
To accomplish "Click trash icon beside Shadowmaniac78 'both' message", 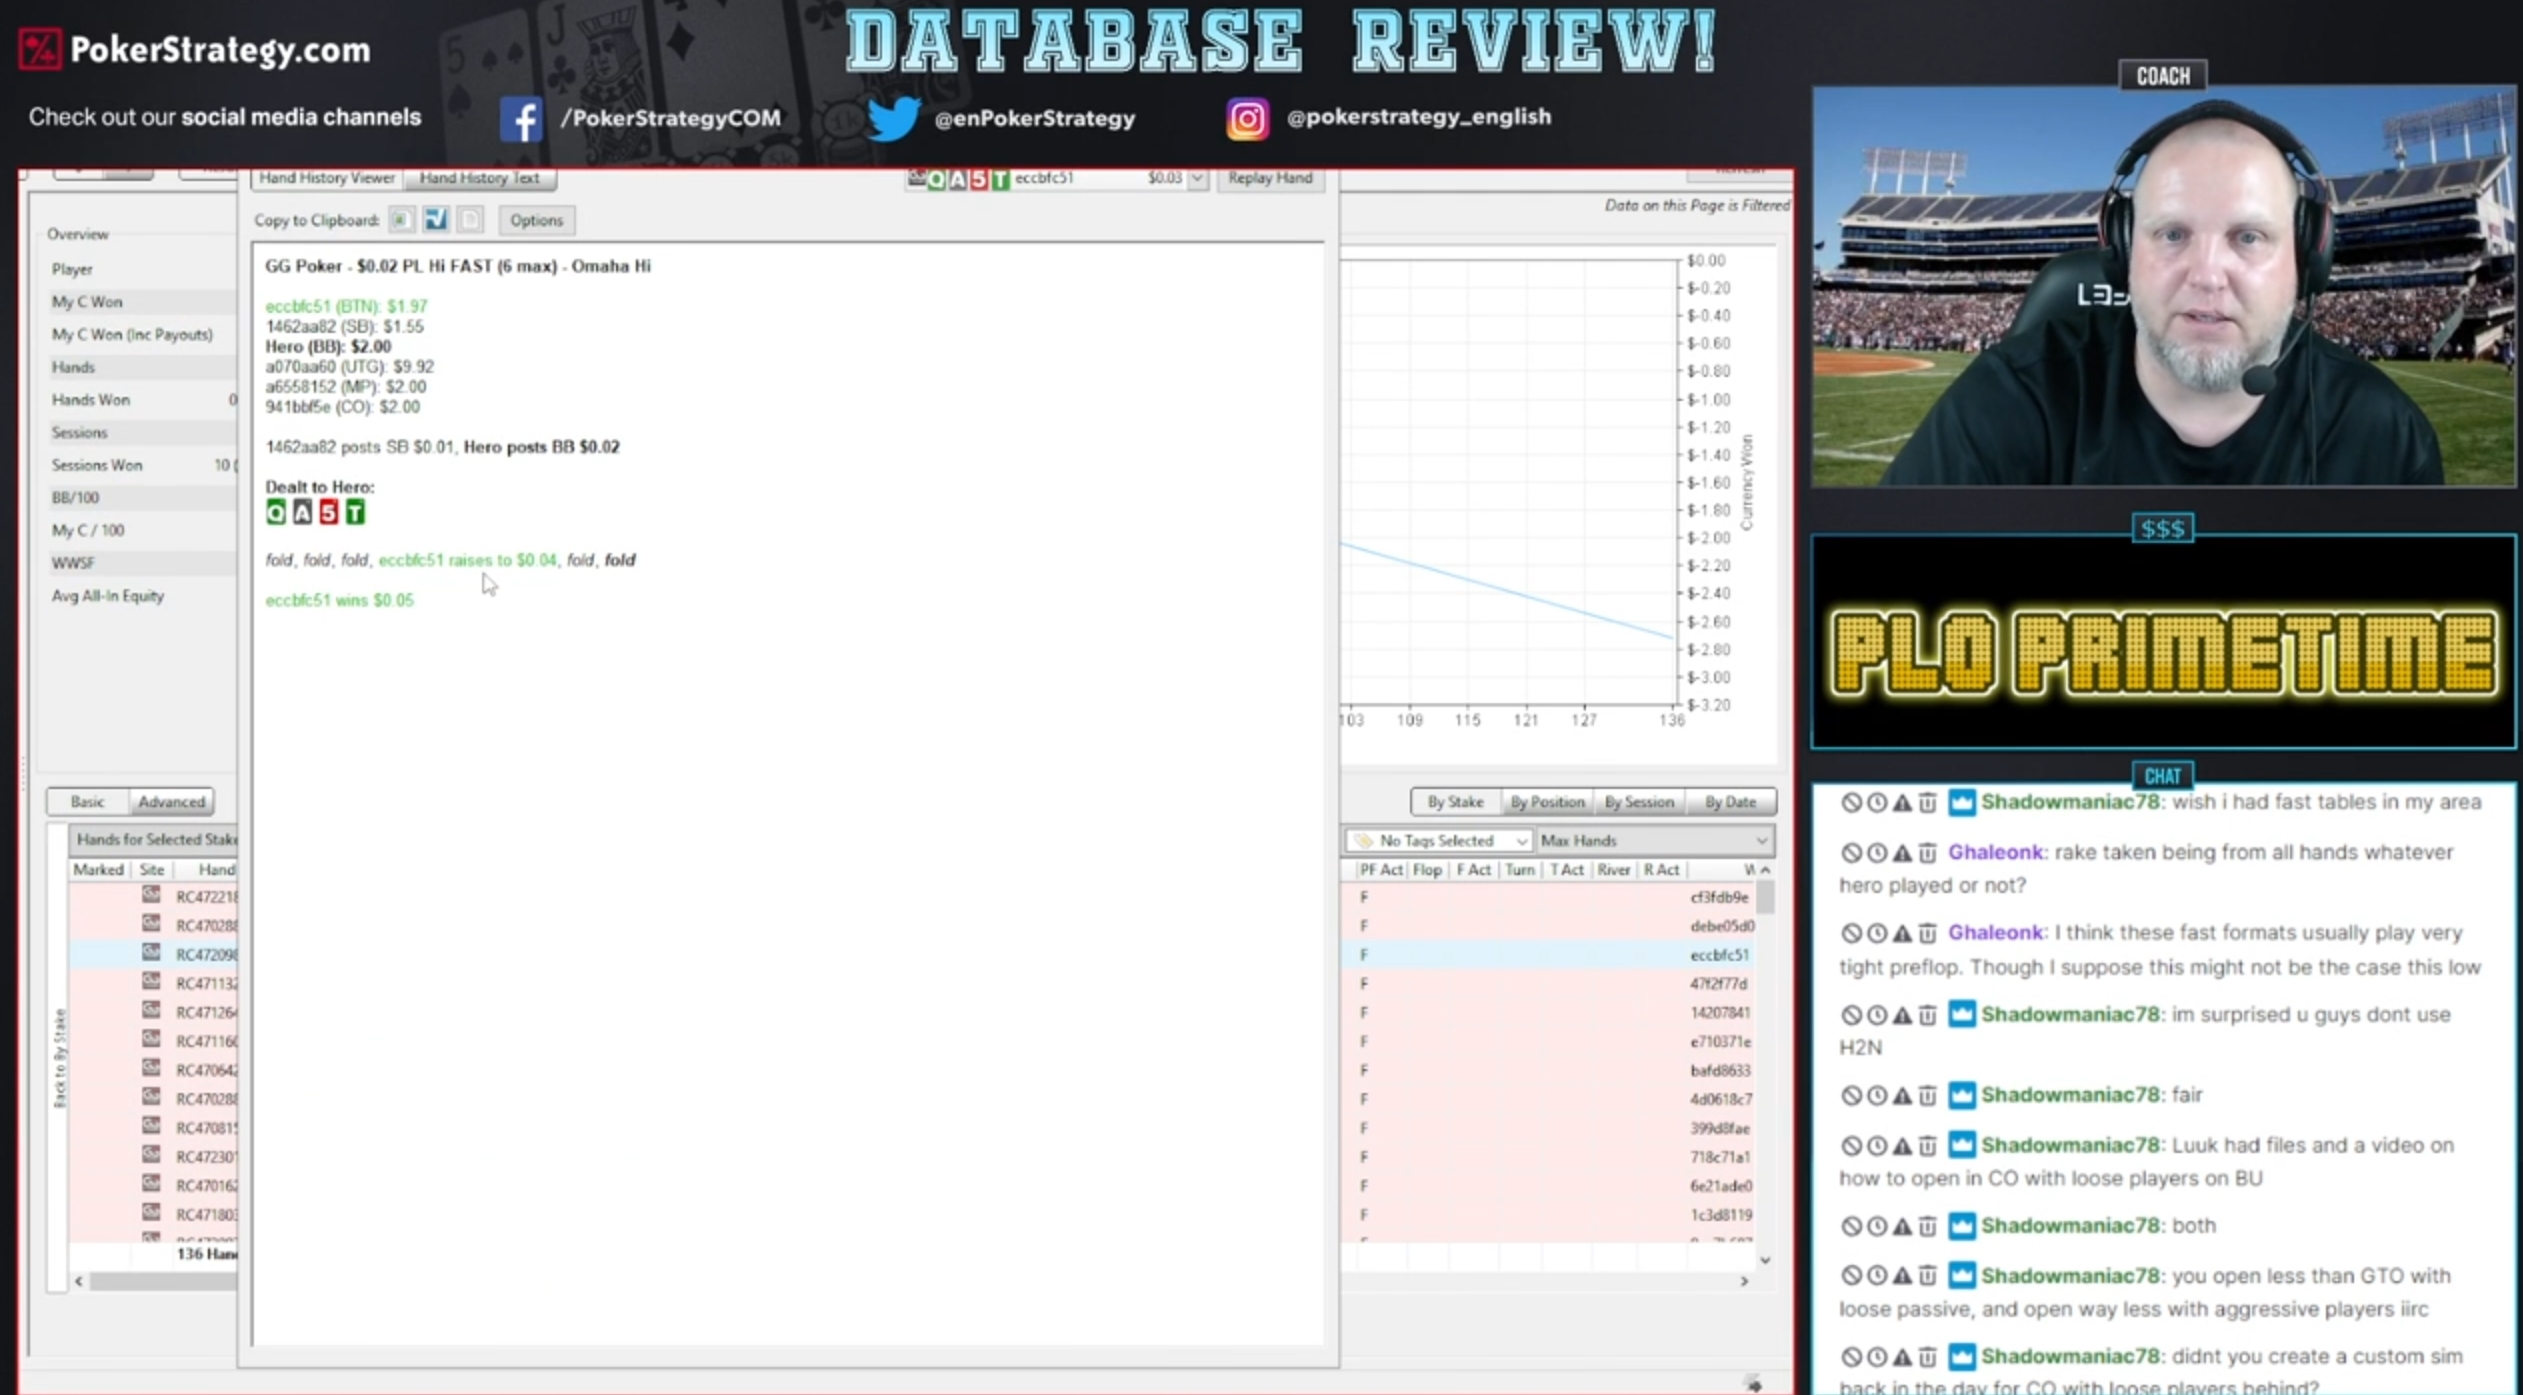I will point(1928,1226).
